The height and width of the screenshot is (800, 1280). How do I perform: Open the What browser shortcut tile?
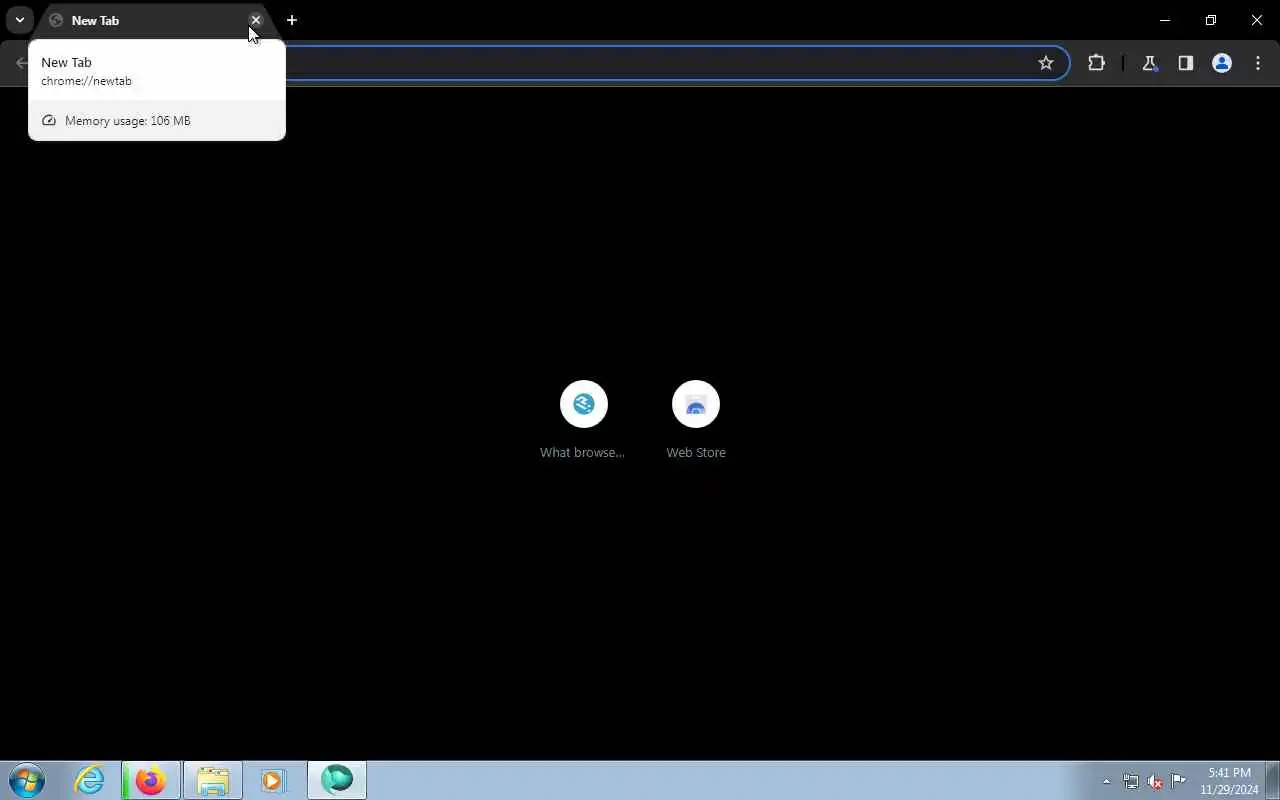pyautogui.click(x=583, y=420)
